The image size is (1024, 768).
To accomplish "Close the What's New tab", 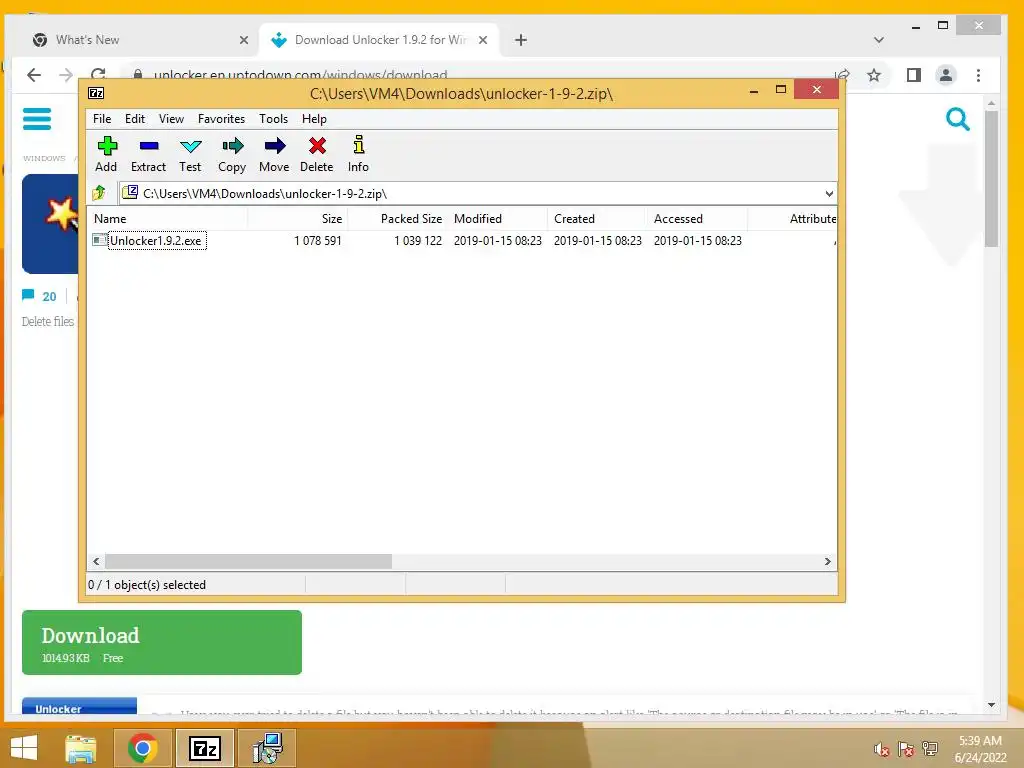I will tap(244, 40).
